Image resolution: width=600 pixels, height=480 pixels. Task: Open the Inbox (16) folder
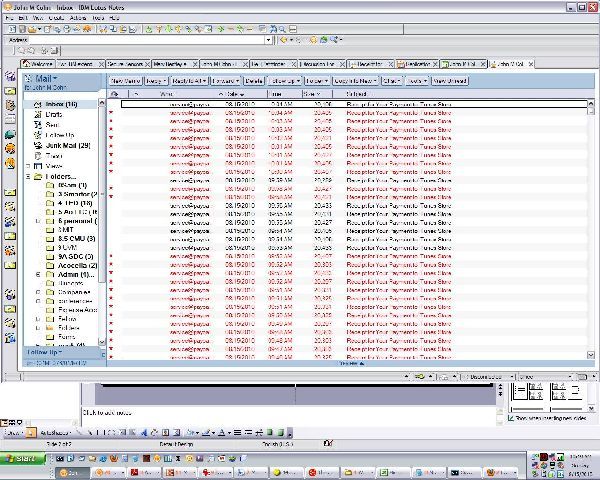pos(62,104)
